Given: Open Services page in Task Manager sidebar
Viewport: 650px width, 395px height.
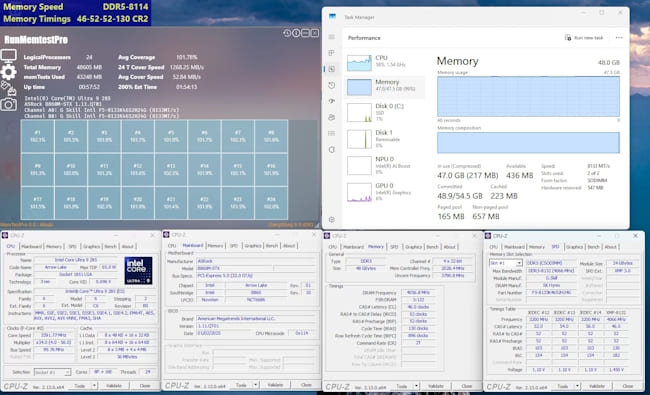Looking at the screenshot, I should click(x=332, y=149).
